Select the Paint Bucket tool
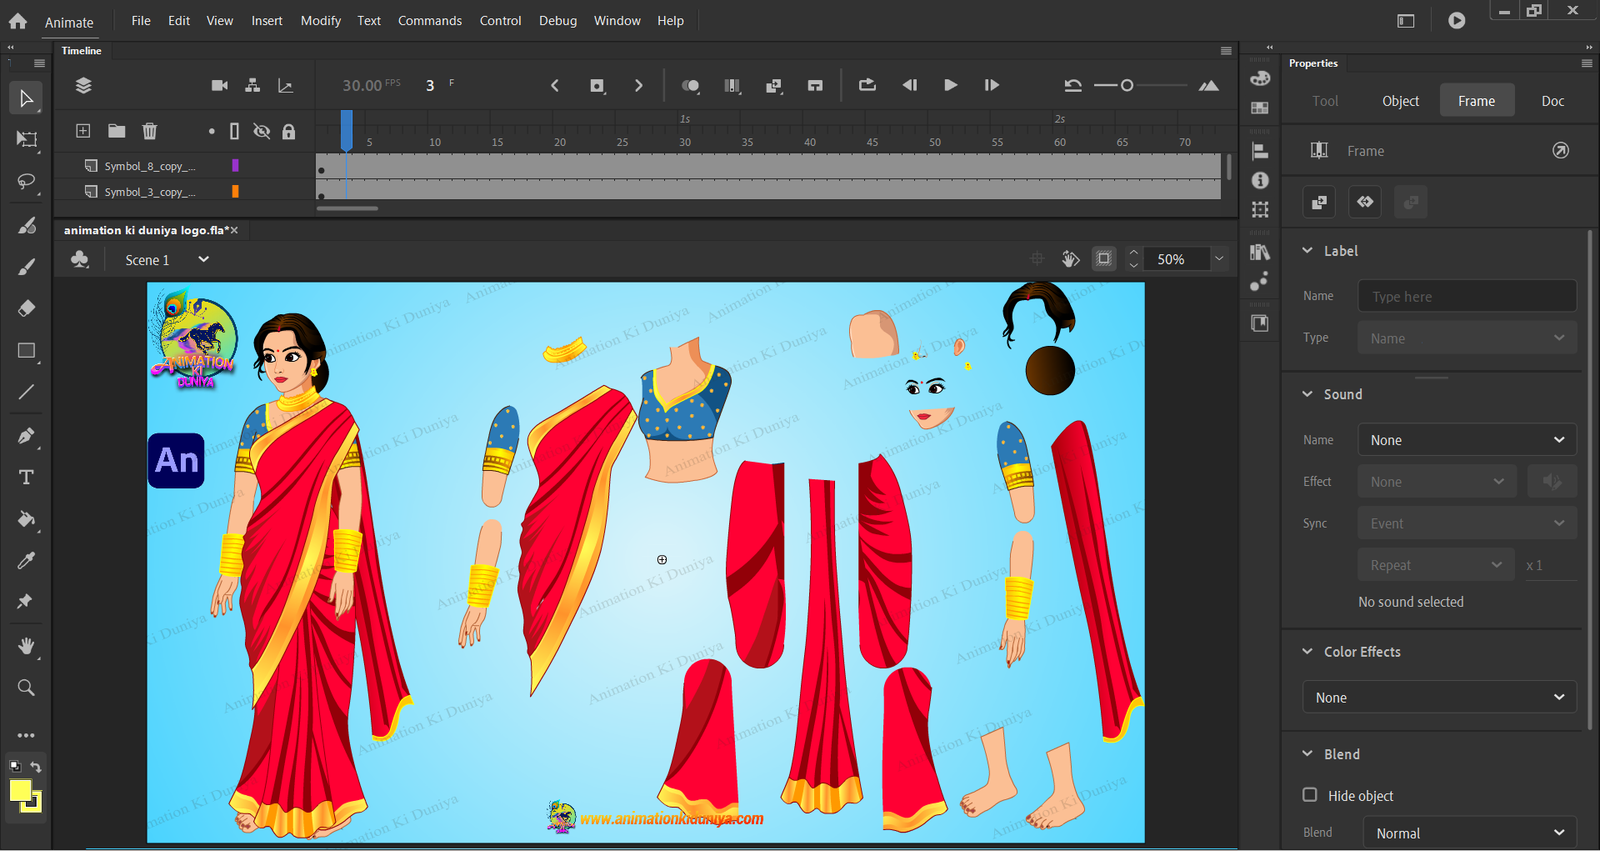Screen dimensions: 1600x851 (x=27, y=519)
